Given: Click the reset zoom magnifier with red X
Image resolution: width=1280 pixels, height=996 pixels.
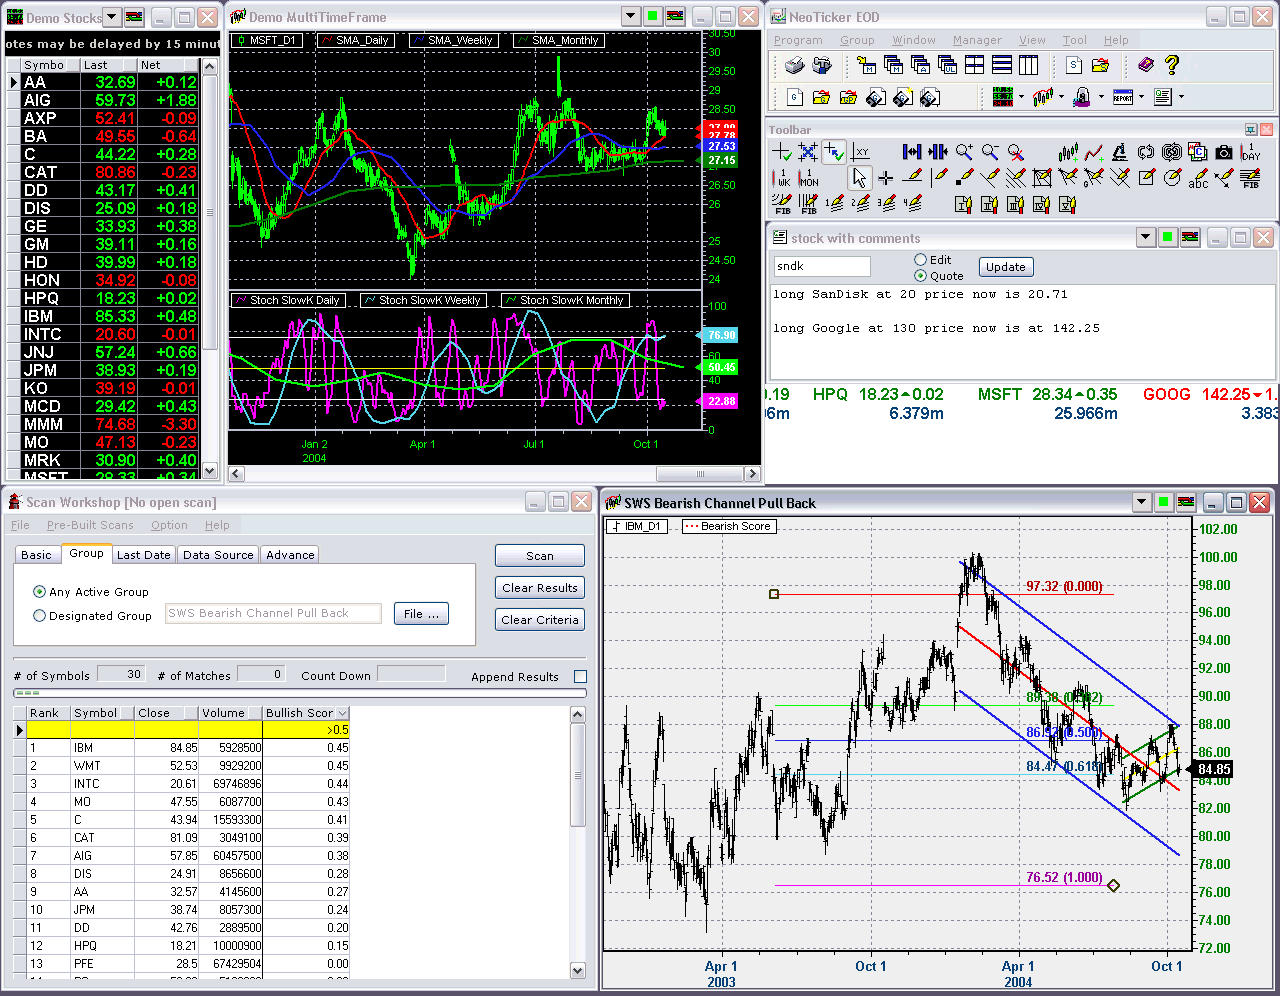Looking at the screenshot, I should click(x=1016, y=152).
